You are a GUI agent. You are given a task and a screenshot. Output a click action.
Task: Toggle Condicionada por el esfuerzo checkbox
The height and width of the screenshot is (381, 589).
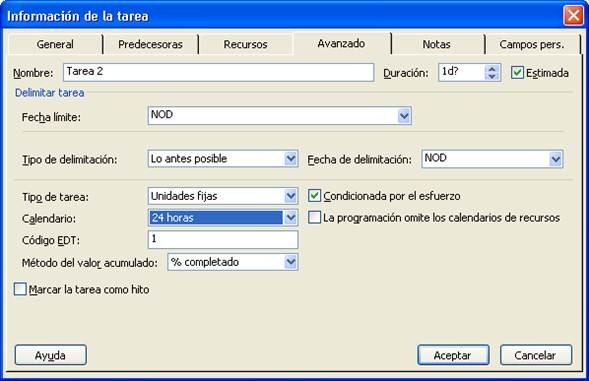tap(314, 196)
